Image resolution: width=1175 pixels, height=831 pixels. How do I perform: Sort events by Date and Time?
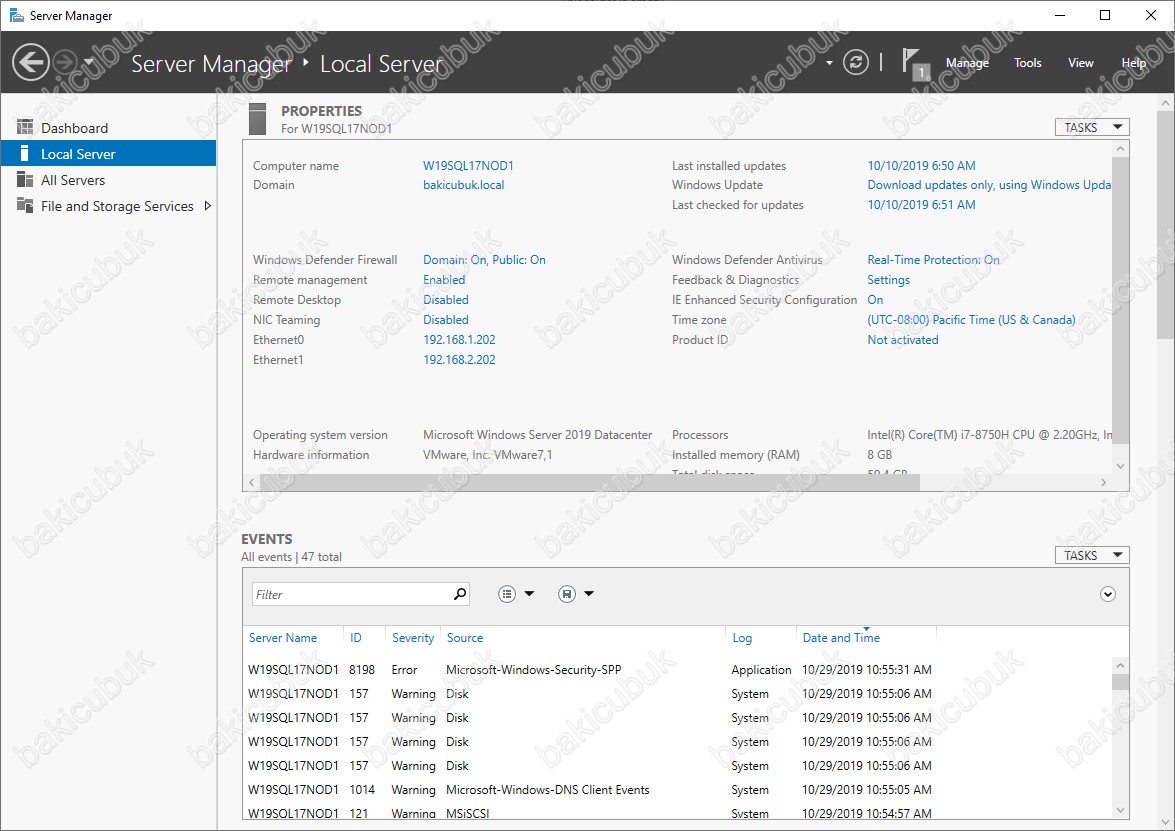pos(841,638)
